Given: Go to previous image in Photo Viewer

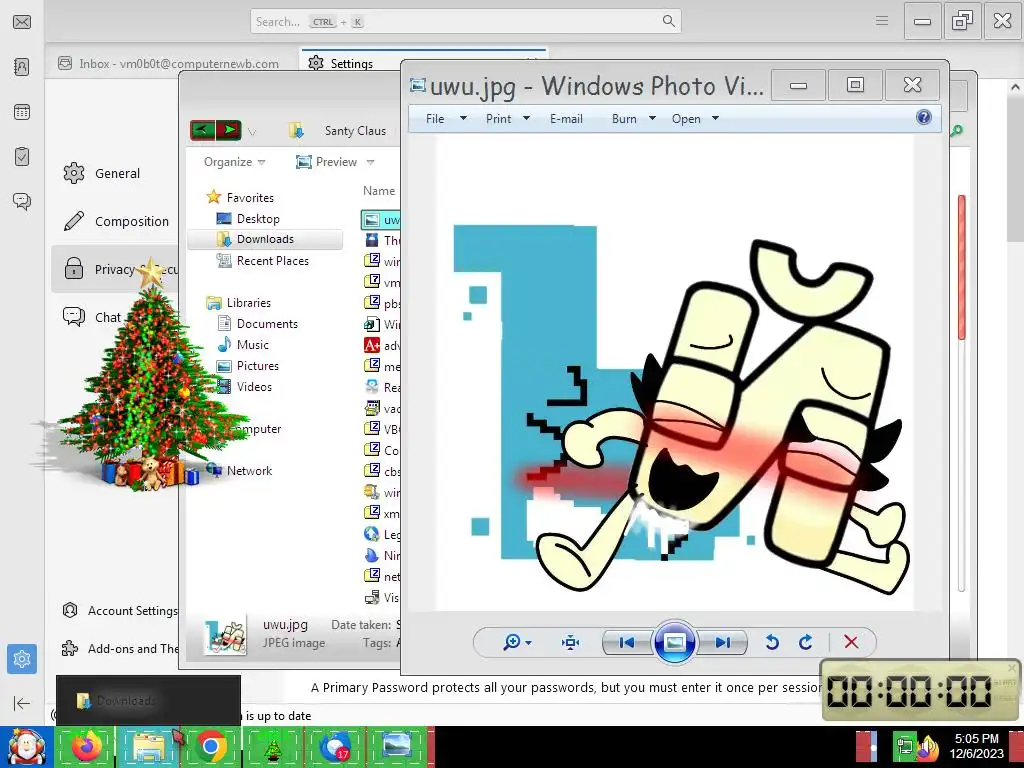Looking at the screenshot, I should click(626, 643).
